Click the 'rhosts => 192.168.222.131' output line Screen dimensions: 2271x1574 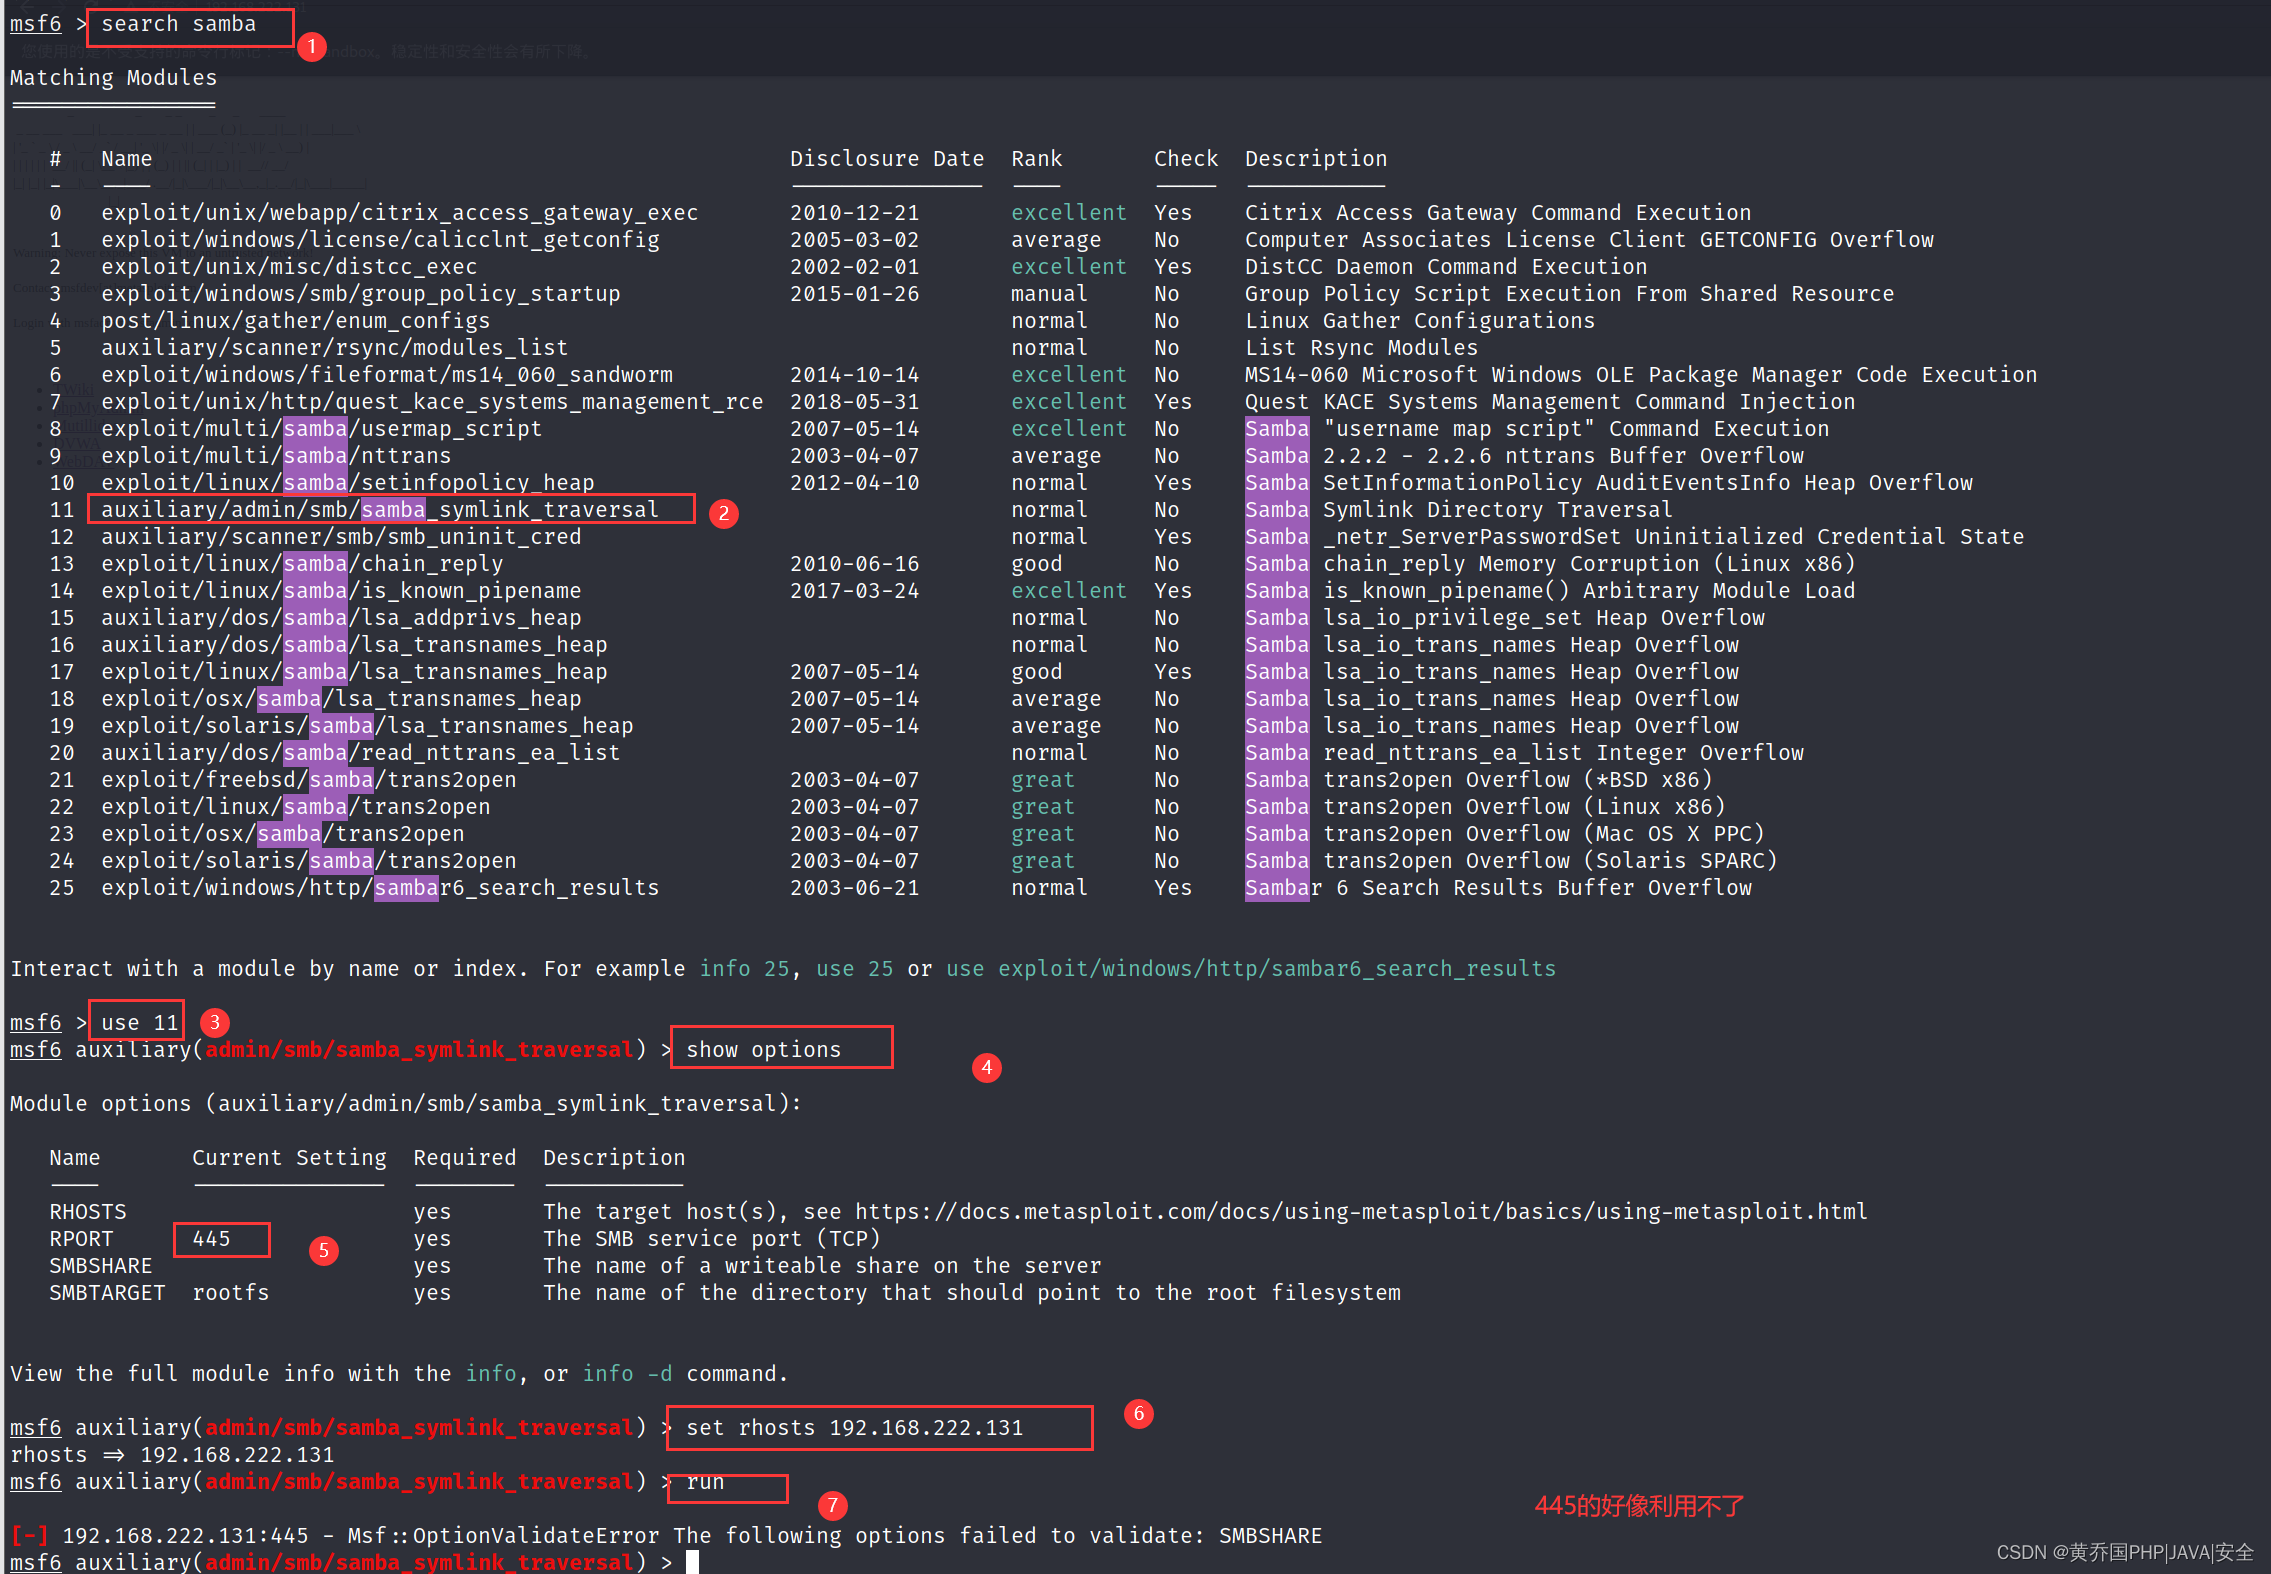(x=172, y=1455)
